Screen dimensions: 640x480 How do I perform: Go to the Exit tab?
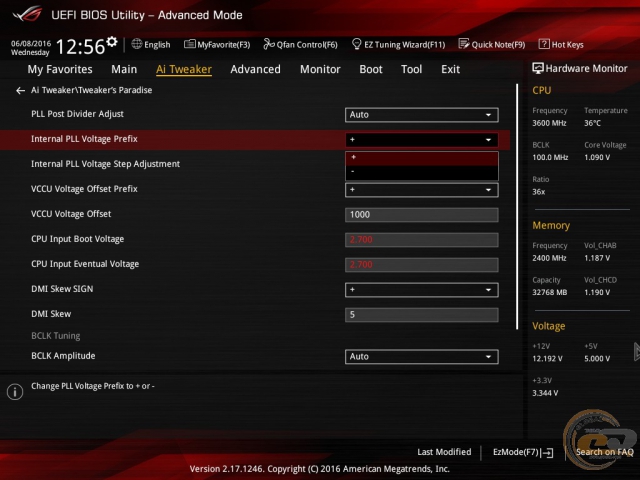(x=450, y=69)
